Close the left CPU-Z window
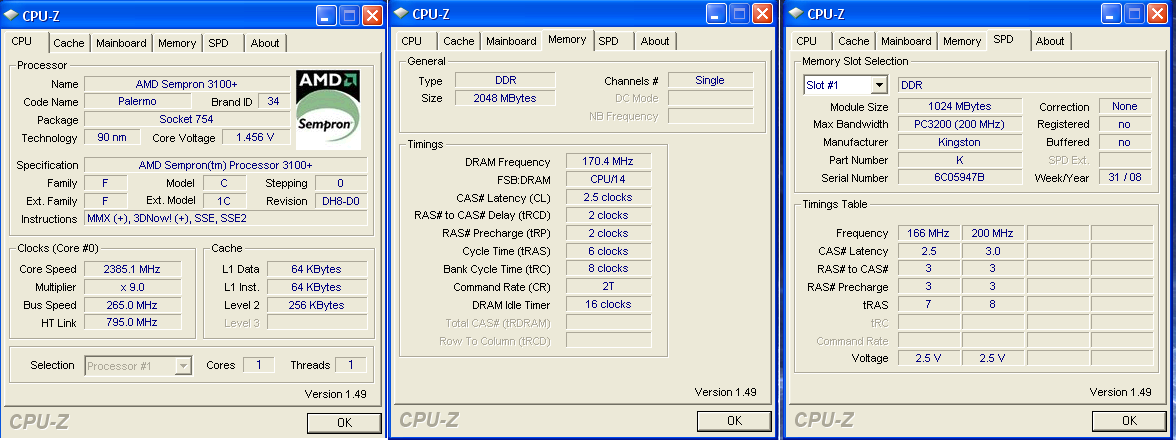 pyautogui.click(x=372, y=15)
